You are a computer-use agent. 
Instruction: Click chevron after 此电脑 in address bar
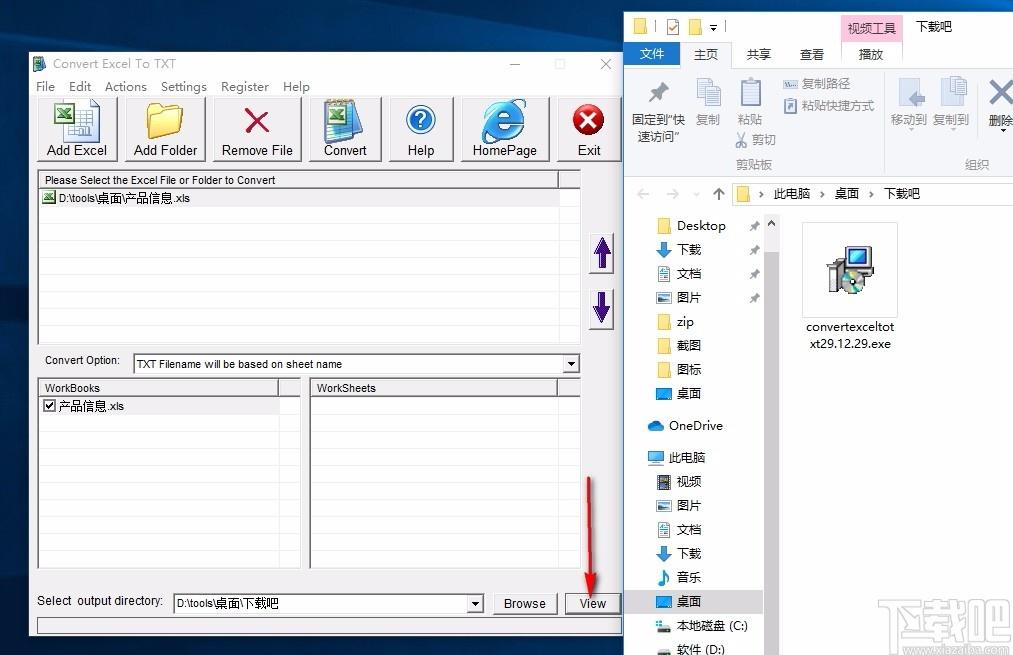coord(822,194)
